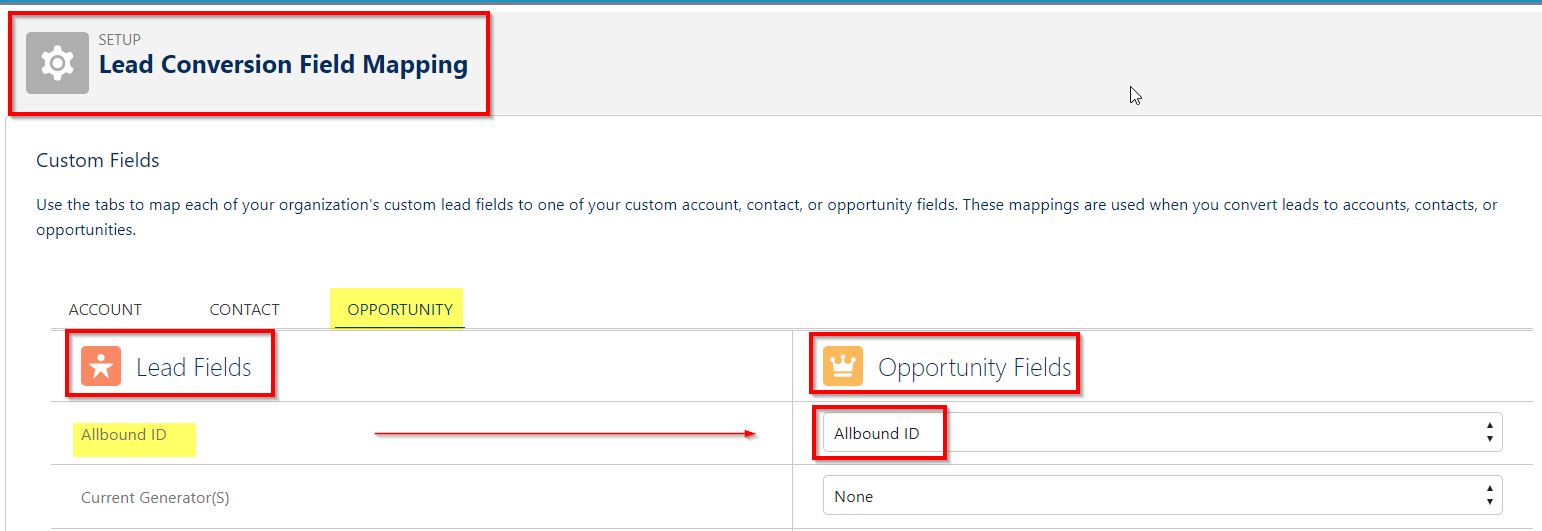
Task: Click the arrows on the None picklist
Action: pyautogui.click(x=1489, y=496)
